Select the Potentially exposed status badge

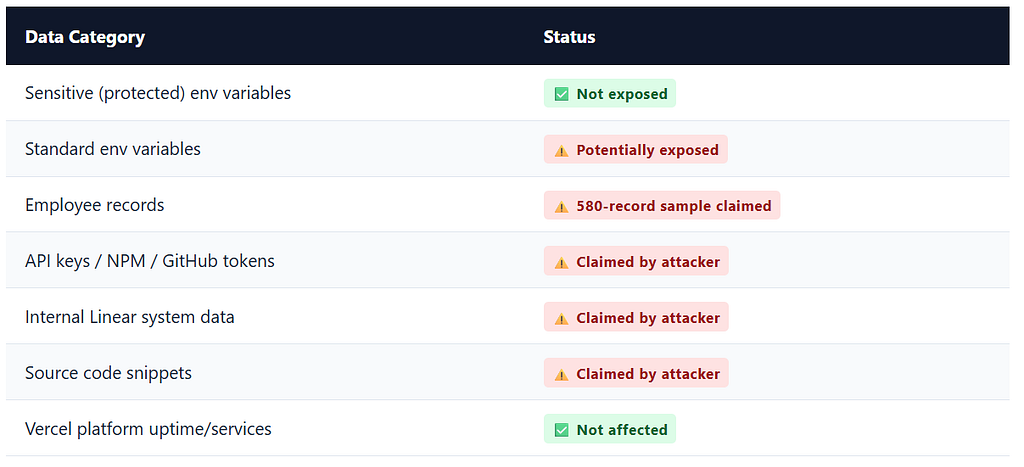[635, 150]
